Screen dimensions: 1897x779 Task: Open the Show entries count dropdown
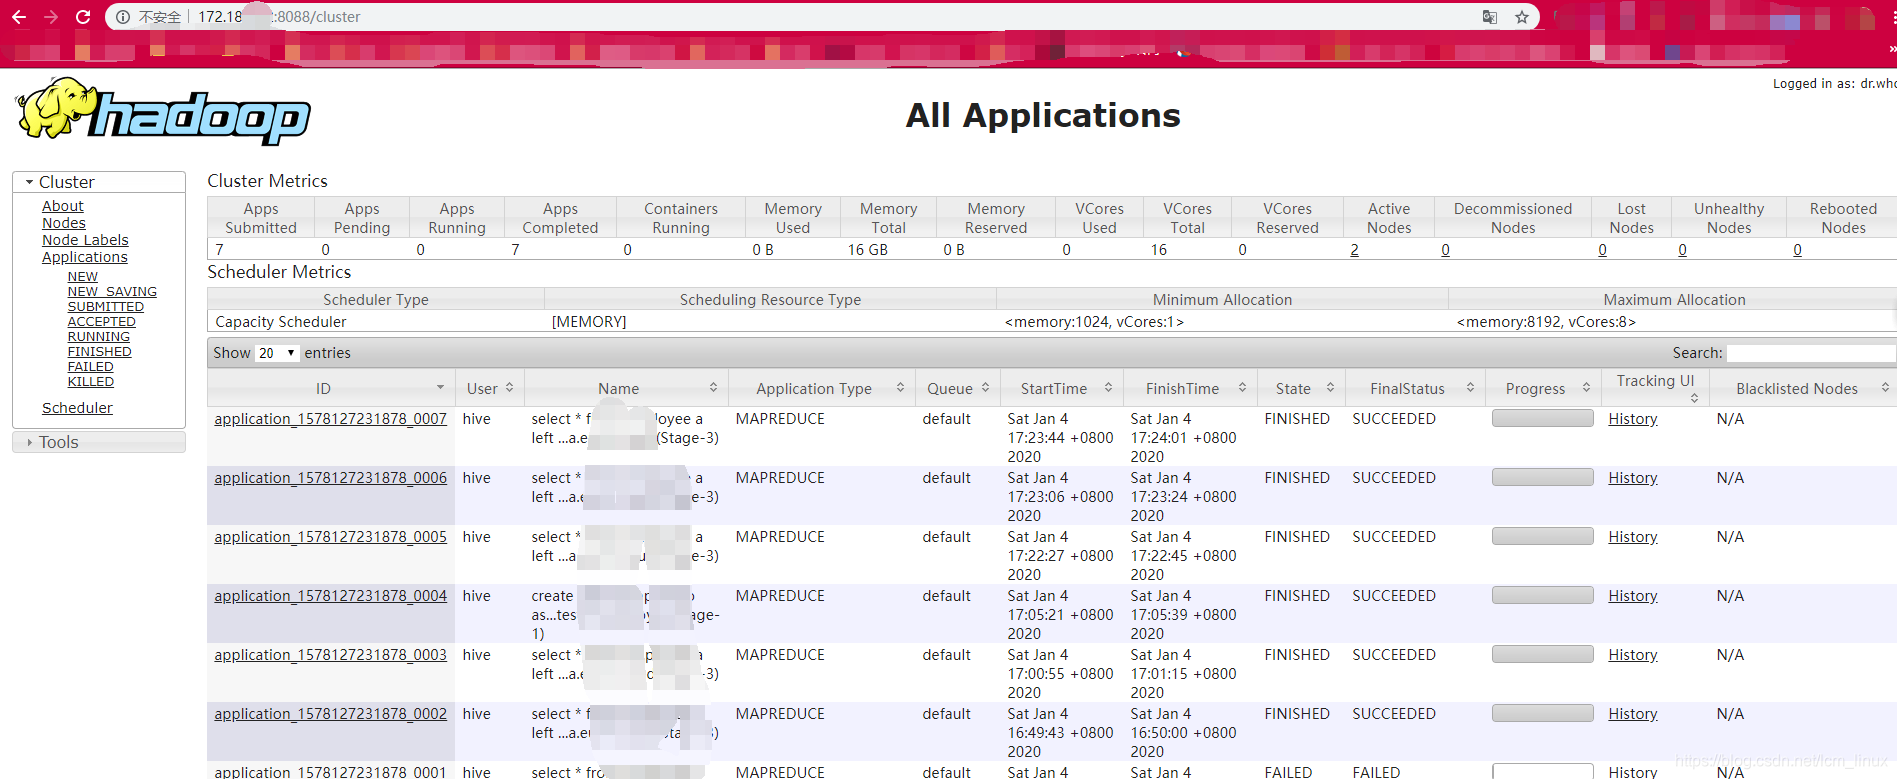[x=277, y=353]
